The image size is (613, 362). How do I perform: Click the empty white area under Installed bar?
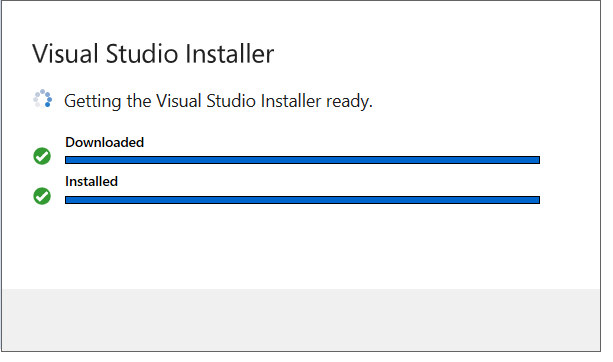[301, 247]
